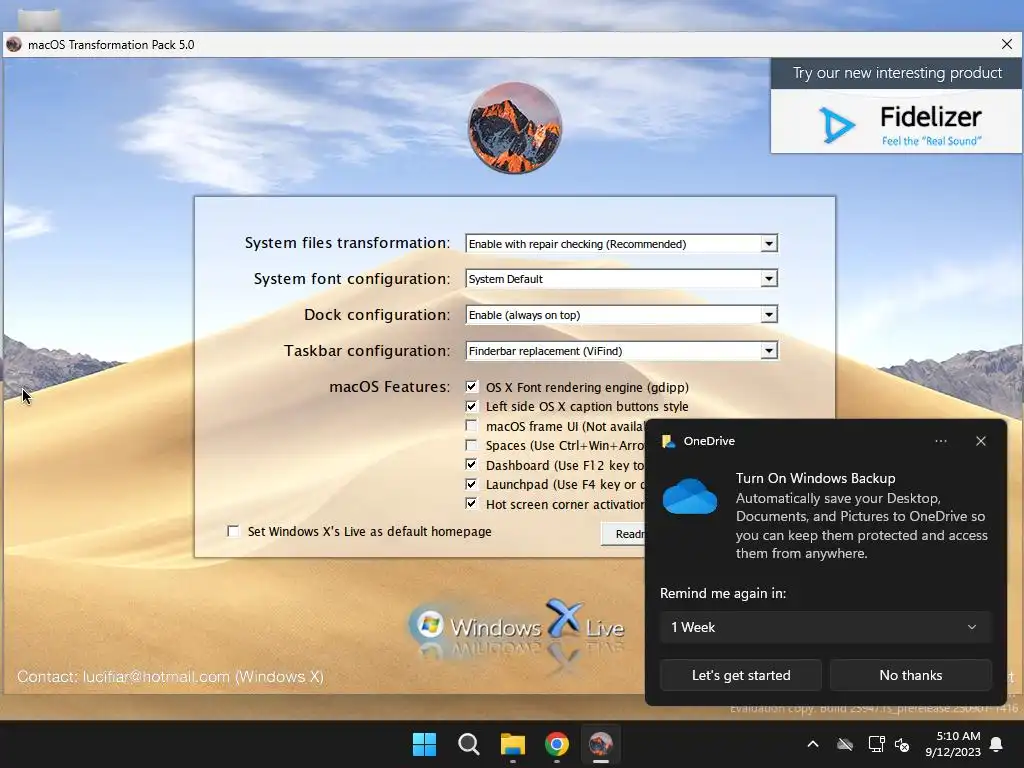Open File Explorer from taskbar
This screenshot has width=1024, height=768.
pyautogui.click(x=513, y=744)
